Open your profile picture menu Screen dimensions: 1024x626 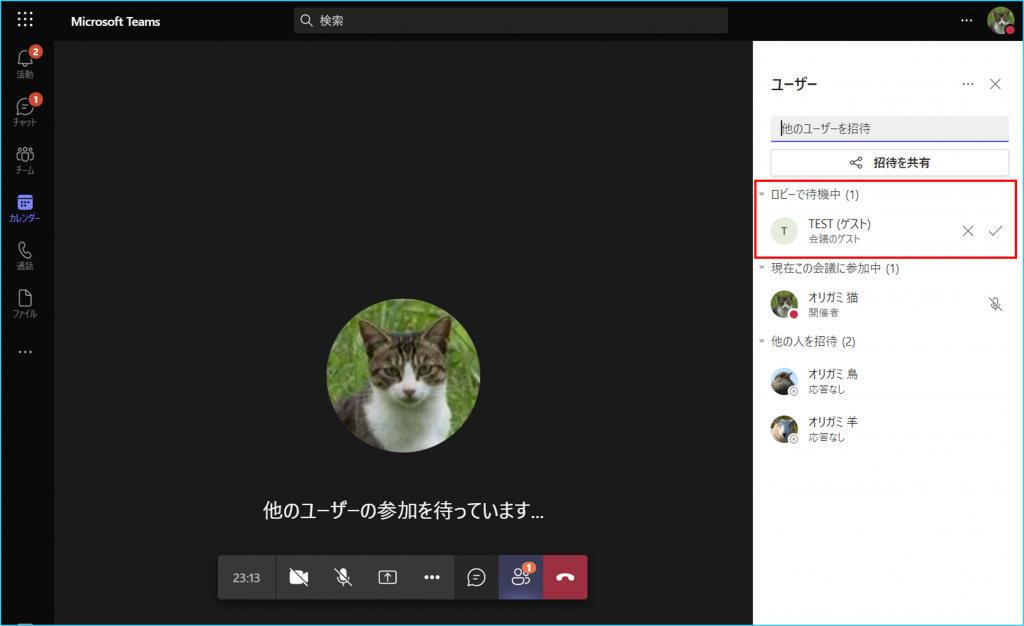pos(1000,20)
